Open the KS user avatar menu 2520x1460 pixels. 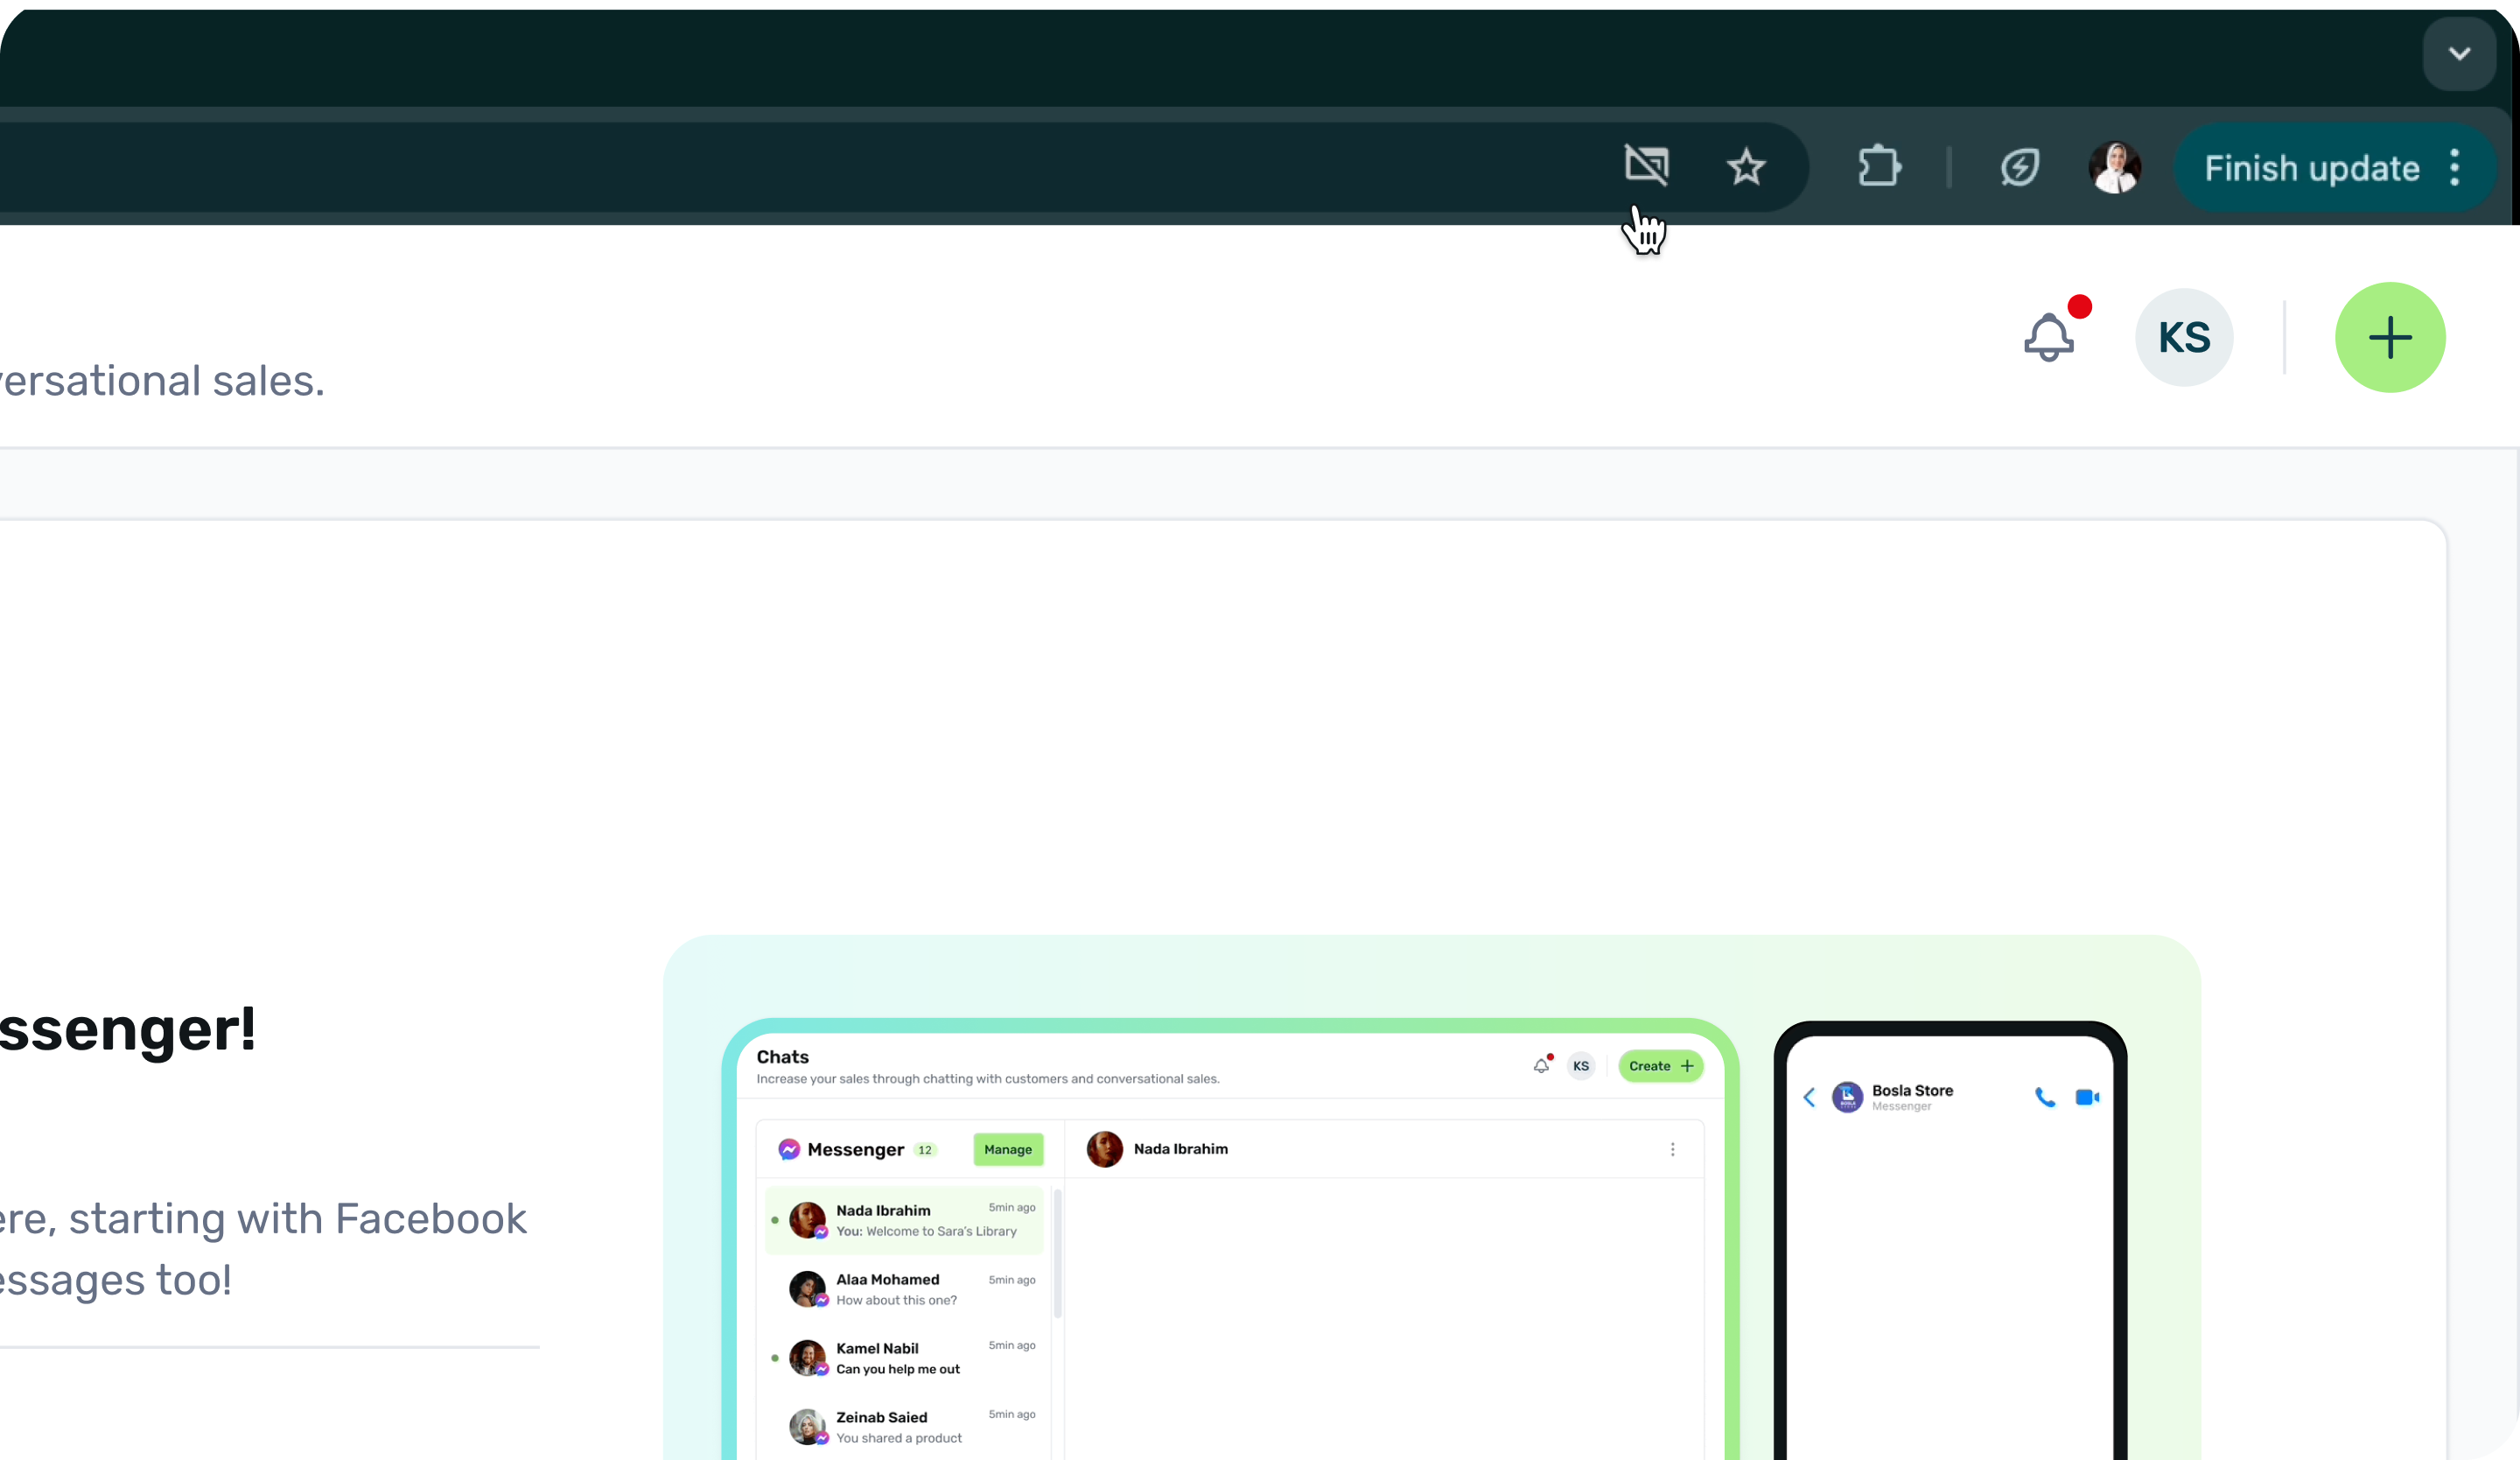[2184, 338]
